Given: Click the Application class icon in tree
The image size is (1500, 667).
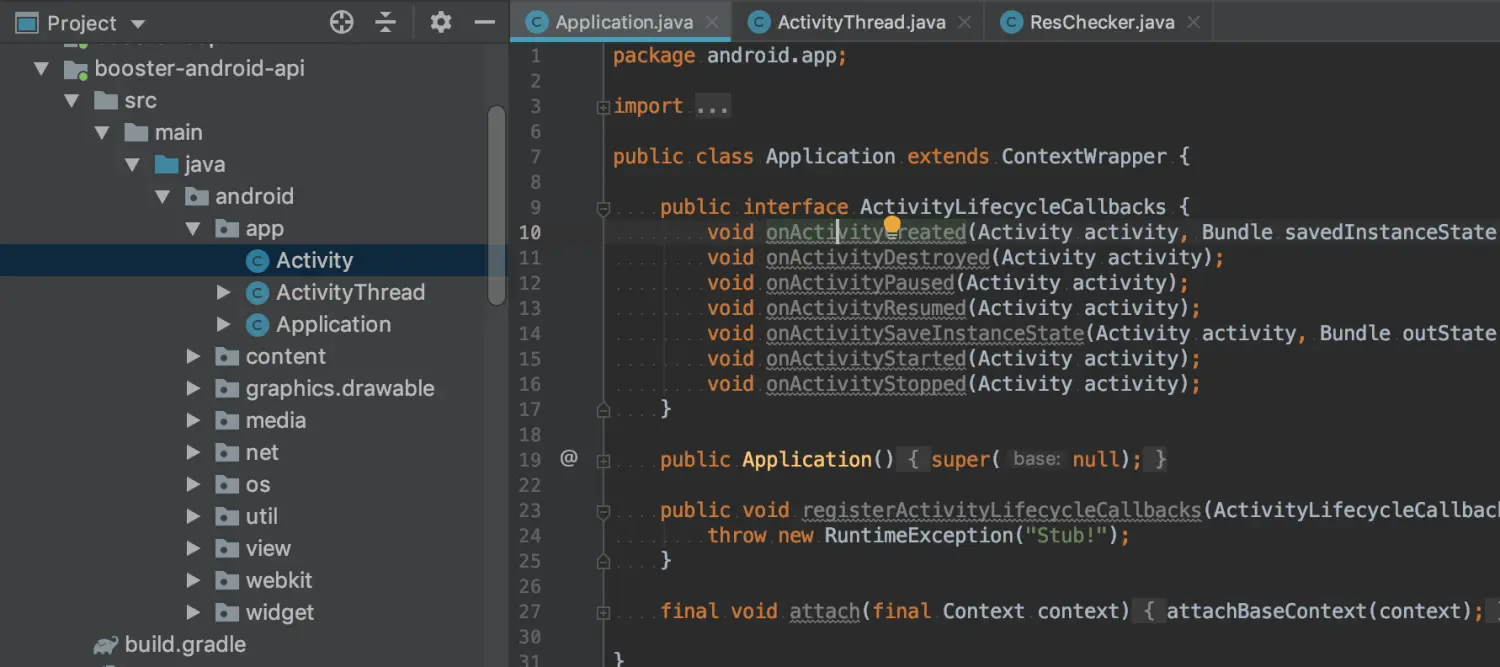Looking at the screenshot, I should tap(258, 325).
